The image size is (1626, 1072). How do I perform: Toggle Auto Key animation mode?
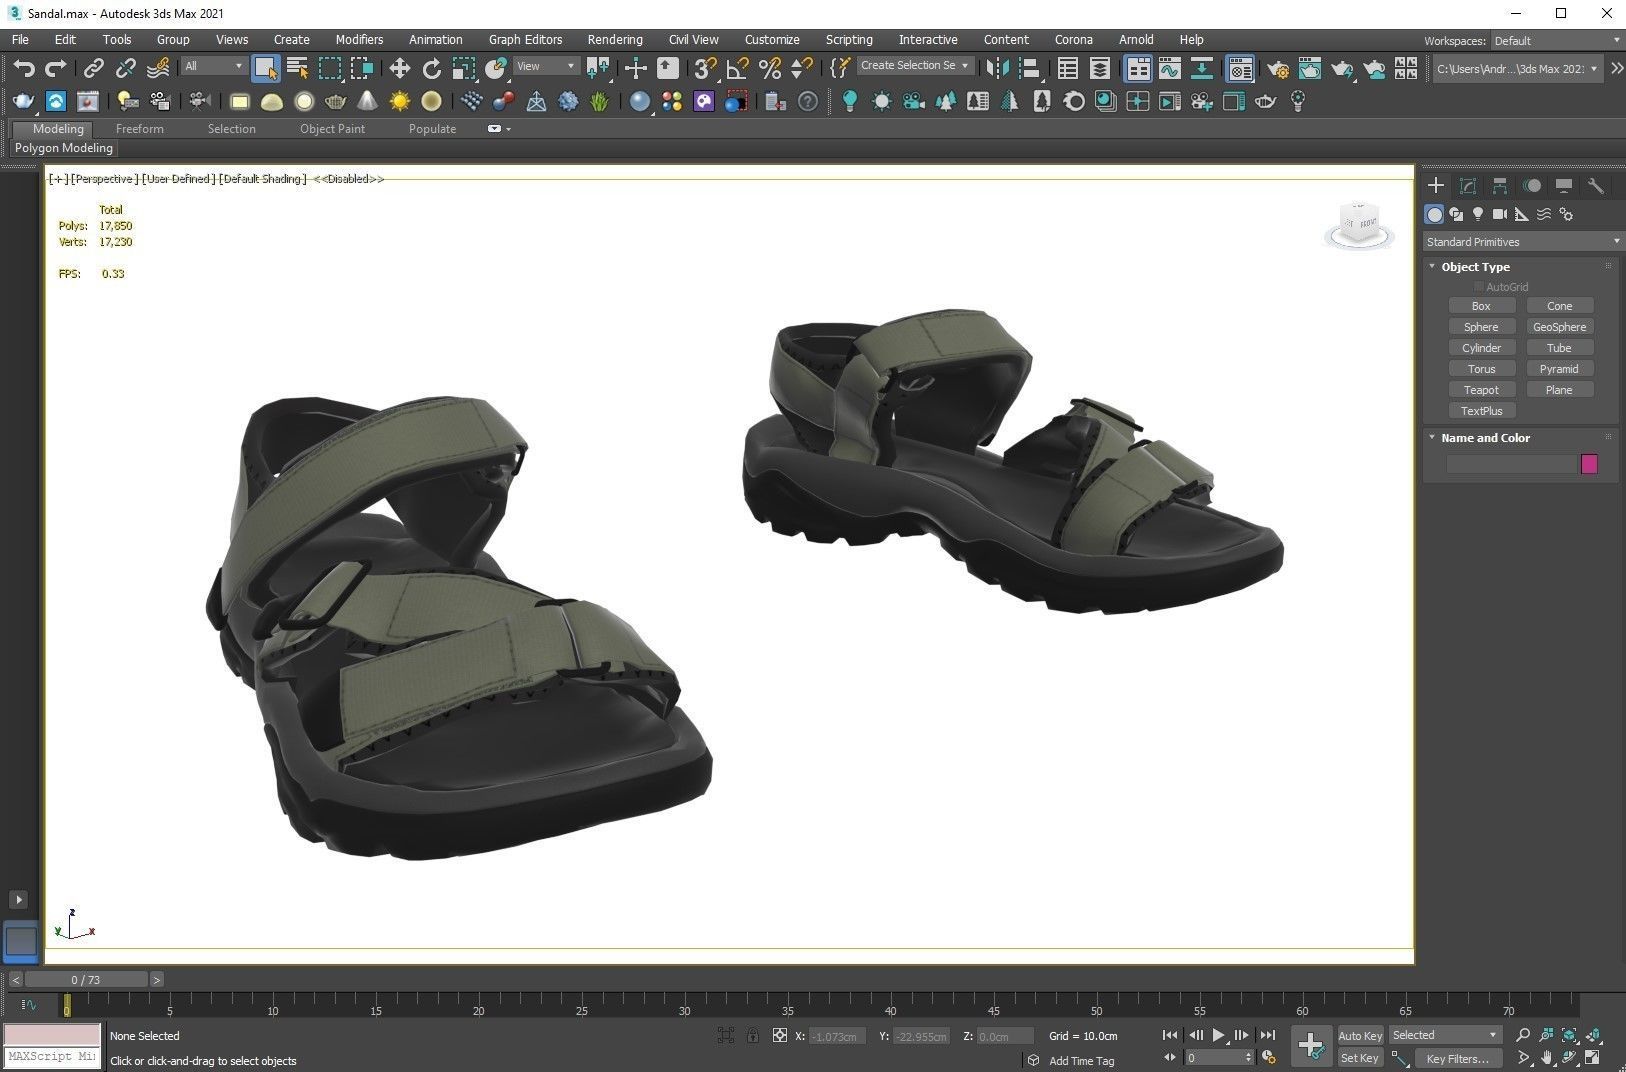(x=1360, y=1036)
